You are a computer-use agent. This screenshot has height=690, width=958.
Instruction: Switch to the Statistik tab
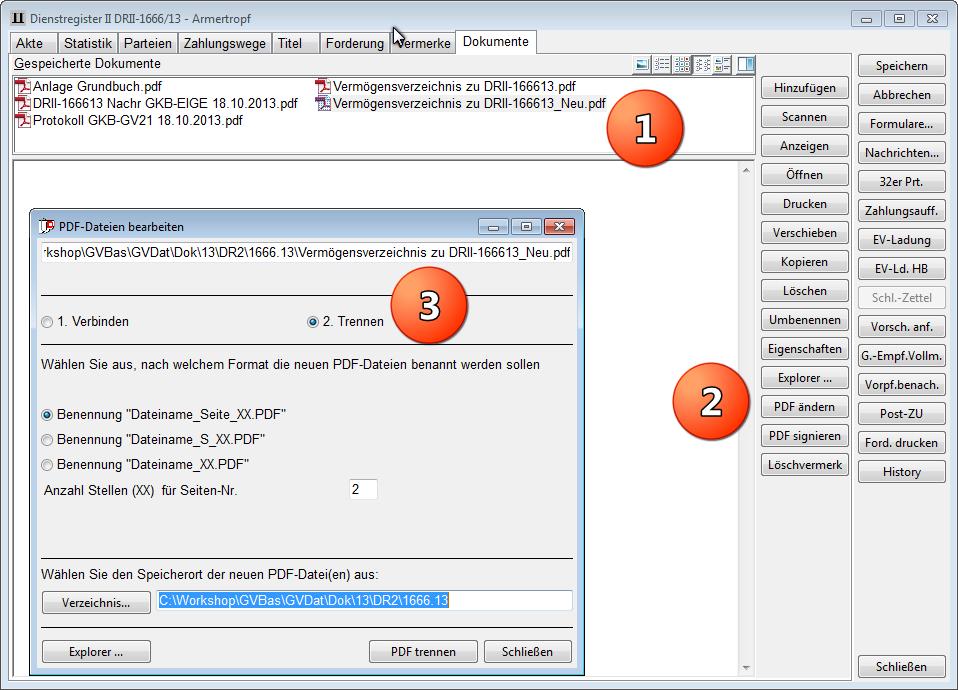click(x=87, y=42)
